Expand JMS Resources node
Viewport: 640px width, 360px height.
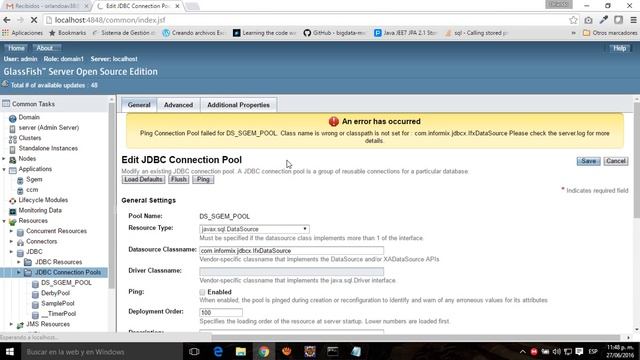pyautogui.click(x=11, y=324)
